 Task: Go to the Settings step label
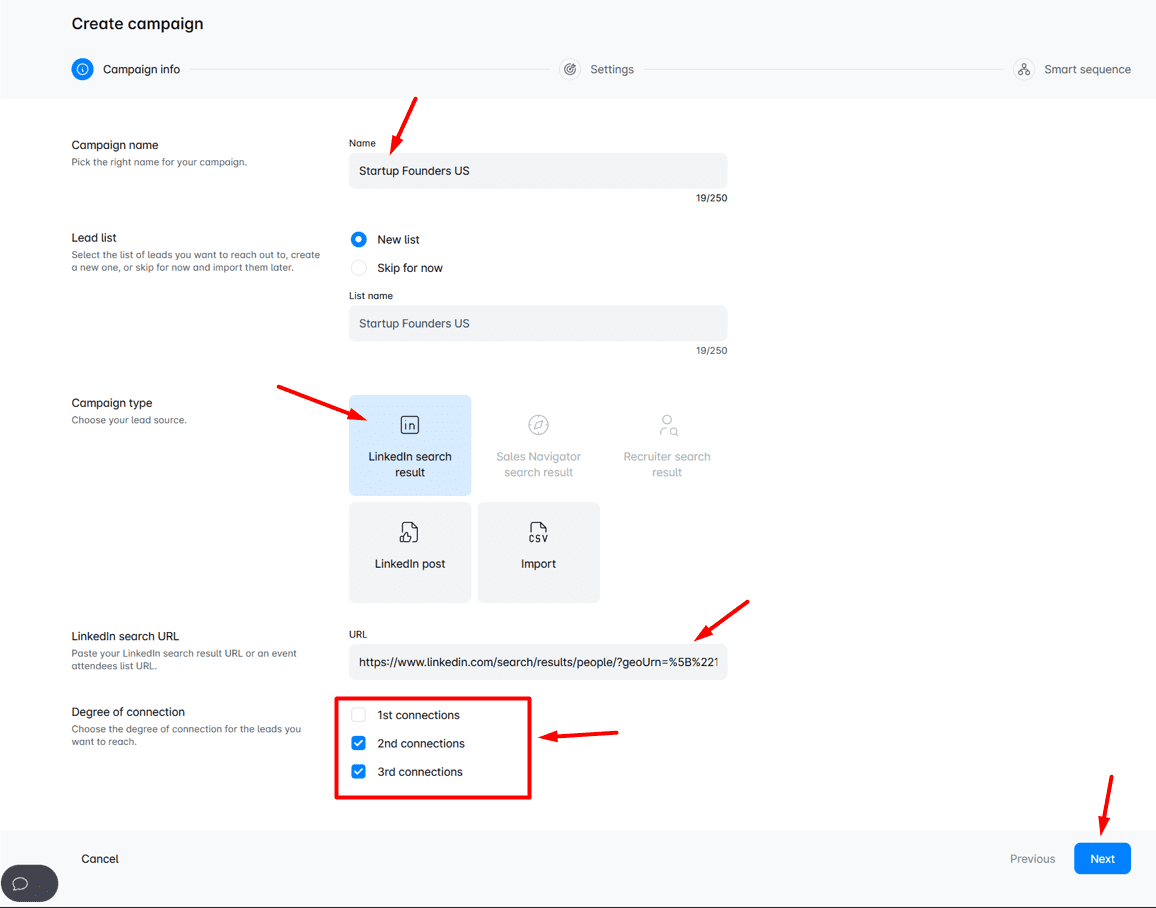tap(612, 69)
